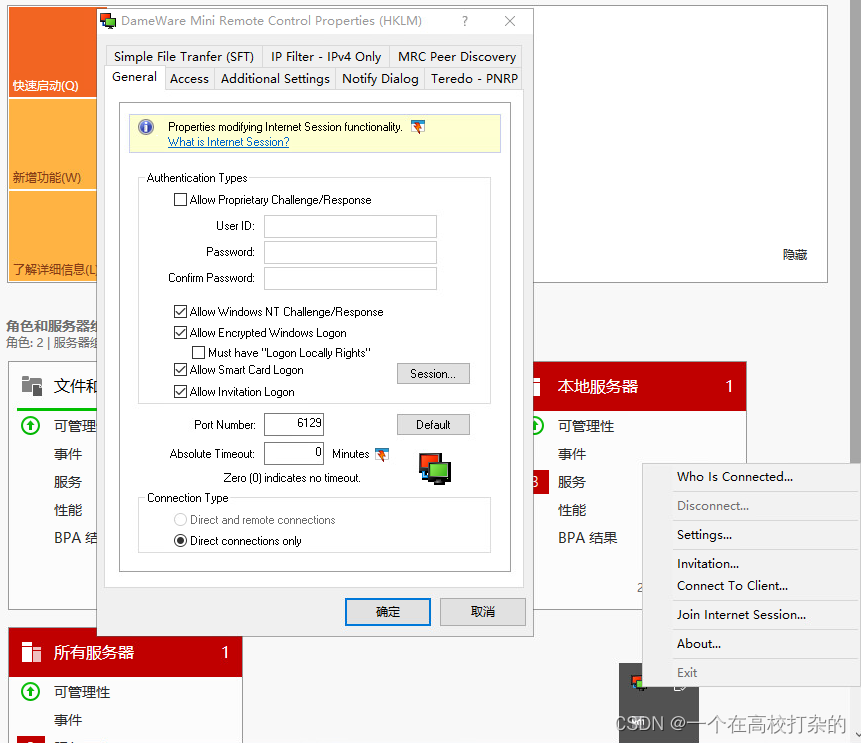
Task: Open the Notify Dialog tab
Action: point(380,79)
